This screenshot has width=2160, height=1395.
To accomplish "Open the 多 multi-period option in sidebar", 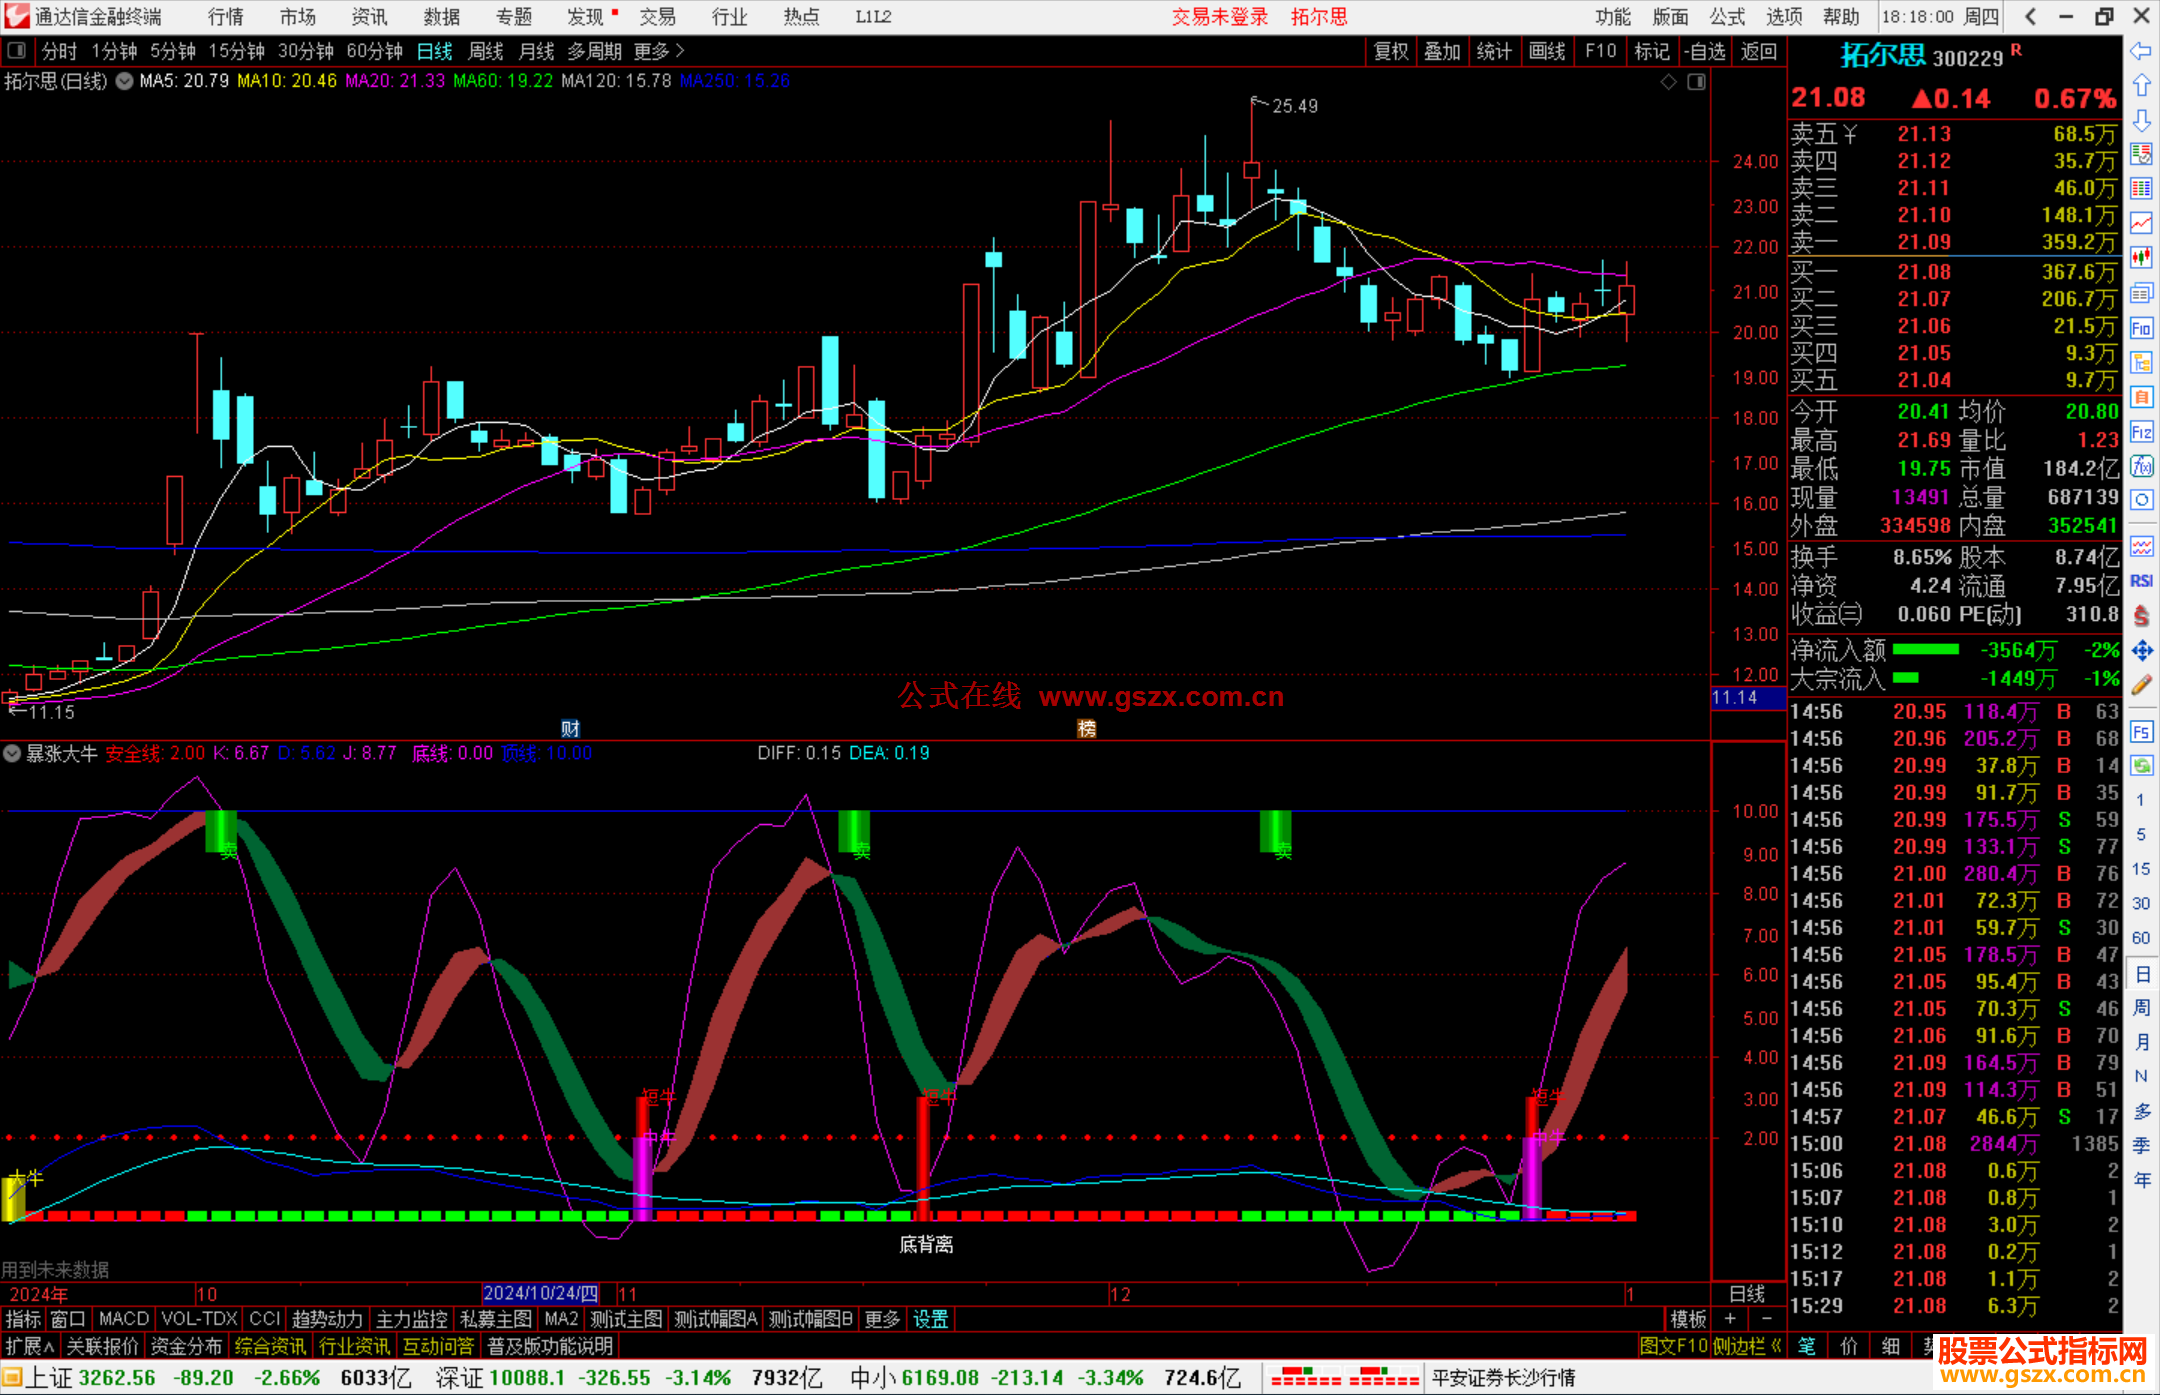I will click(x=2141, y=1111).
